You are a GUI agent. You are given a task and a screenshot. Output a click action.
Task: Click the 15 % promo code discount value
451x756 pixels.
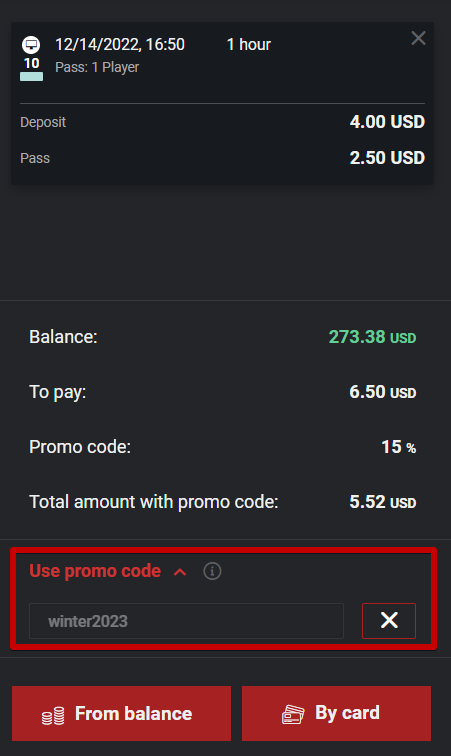click(398, 447)
